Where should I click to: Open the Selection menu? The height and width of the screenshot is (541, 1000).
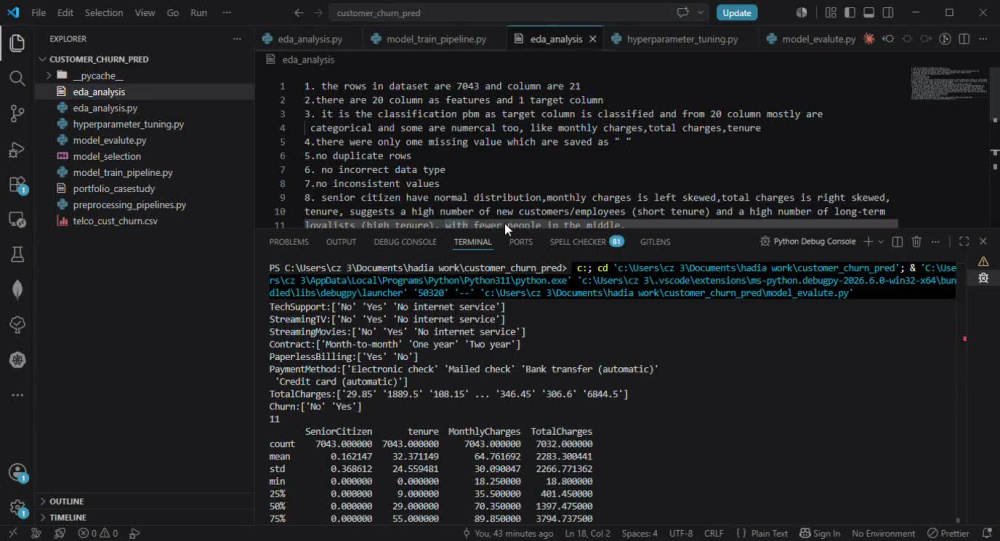(x=104, y=13)
